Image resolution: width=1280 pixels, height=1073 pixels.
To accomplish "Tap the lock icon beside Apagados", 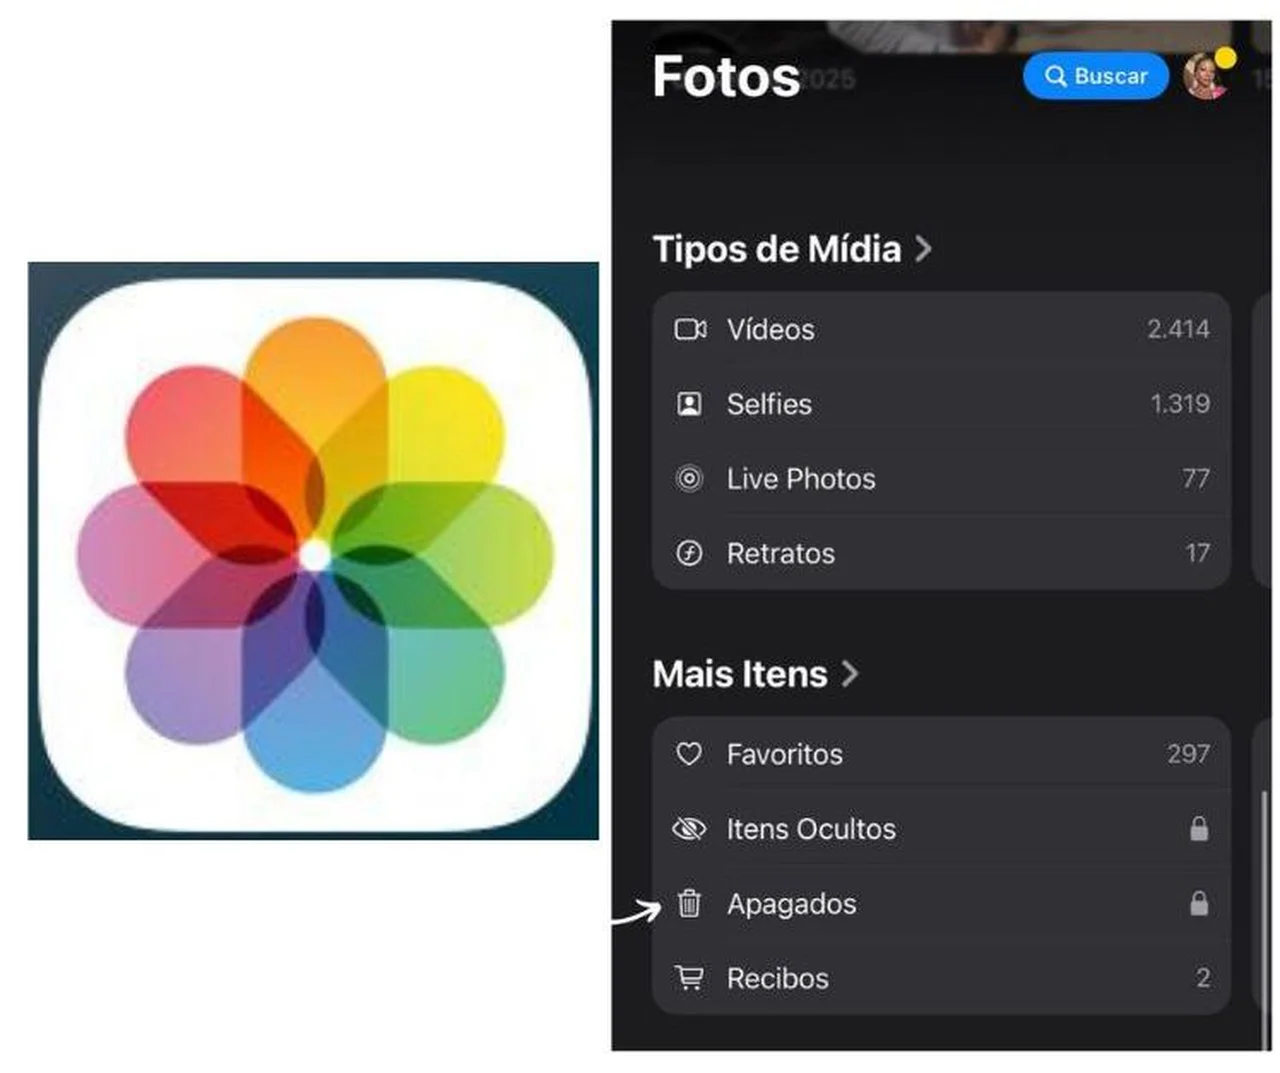I will coord(1198,903).
